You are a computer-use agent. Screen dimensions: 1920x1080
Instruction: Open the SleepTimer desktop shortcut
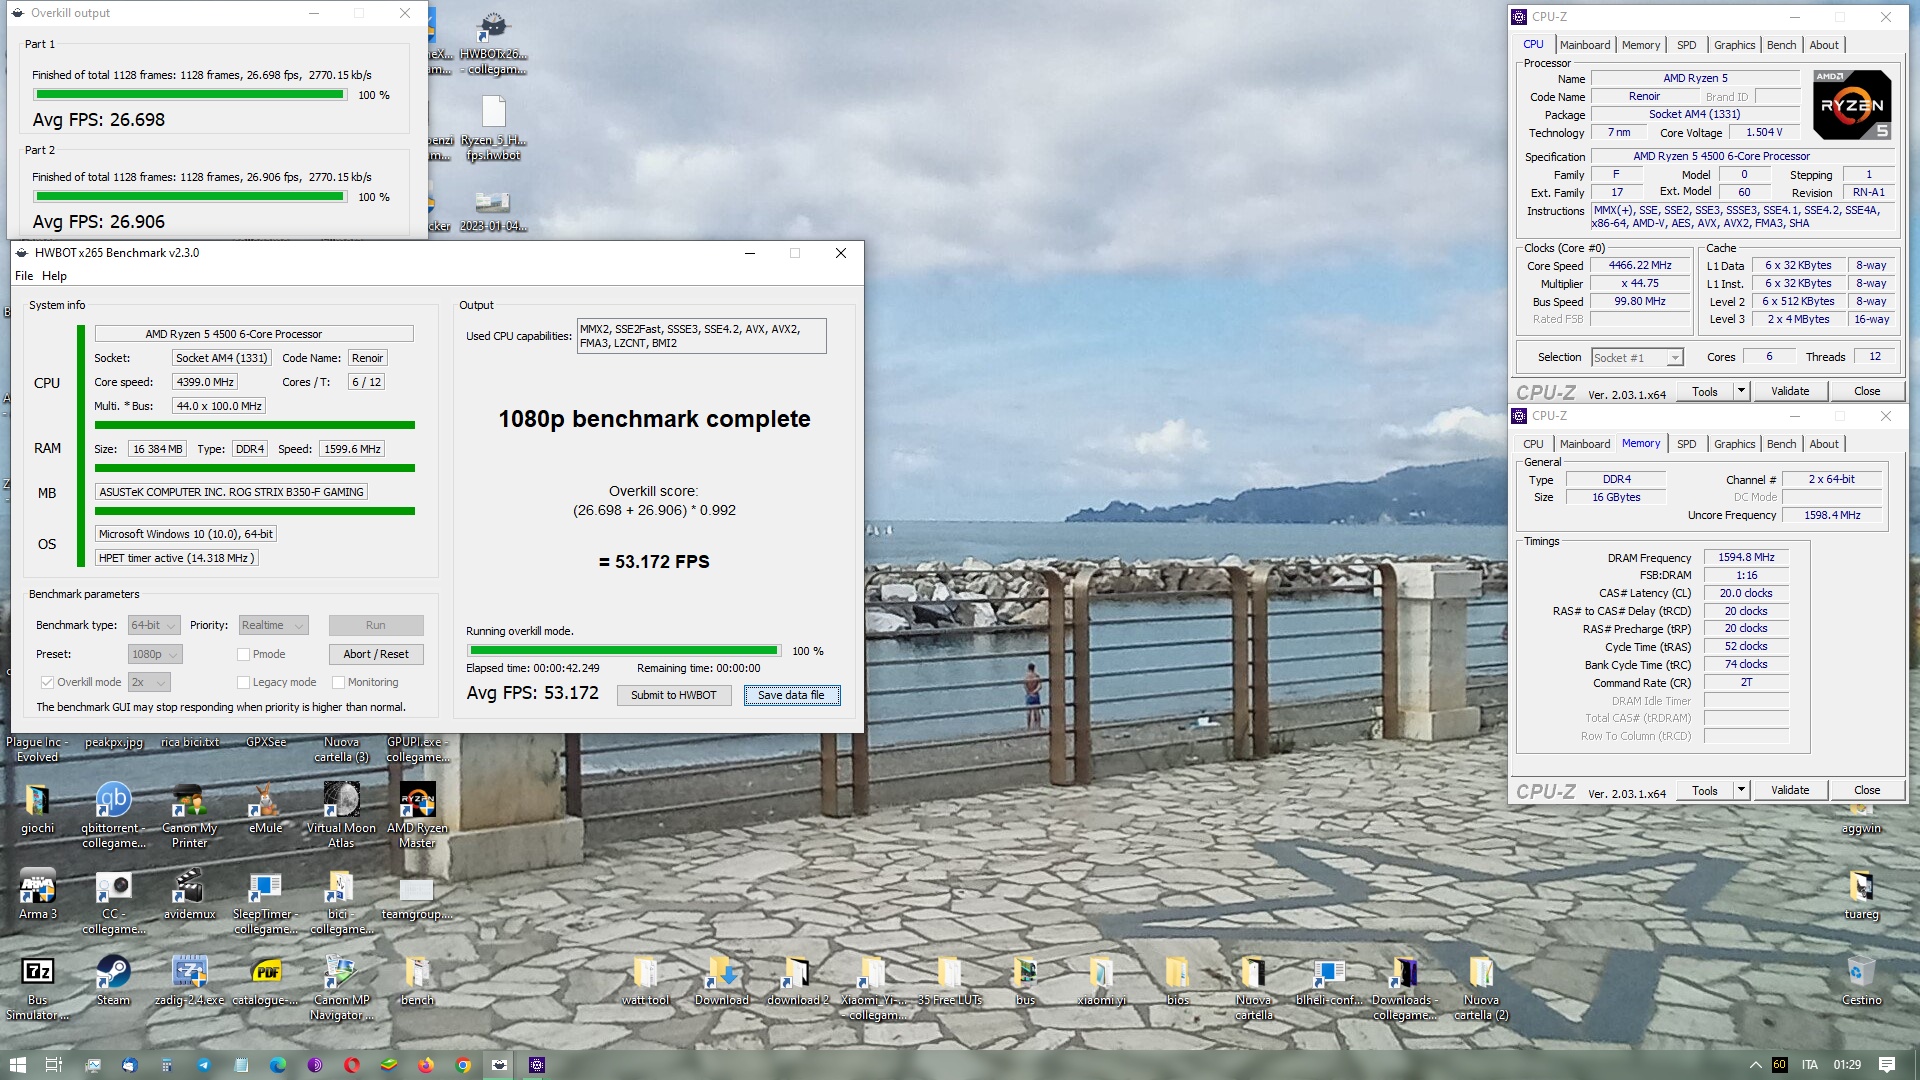265,901
